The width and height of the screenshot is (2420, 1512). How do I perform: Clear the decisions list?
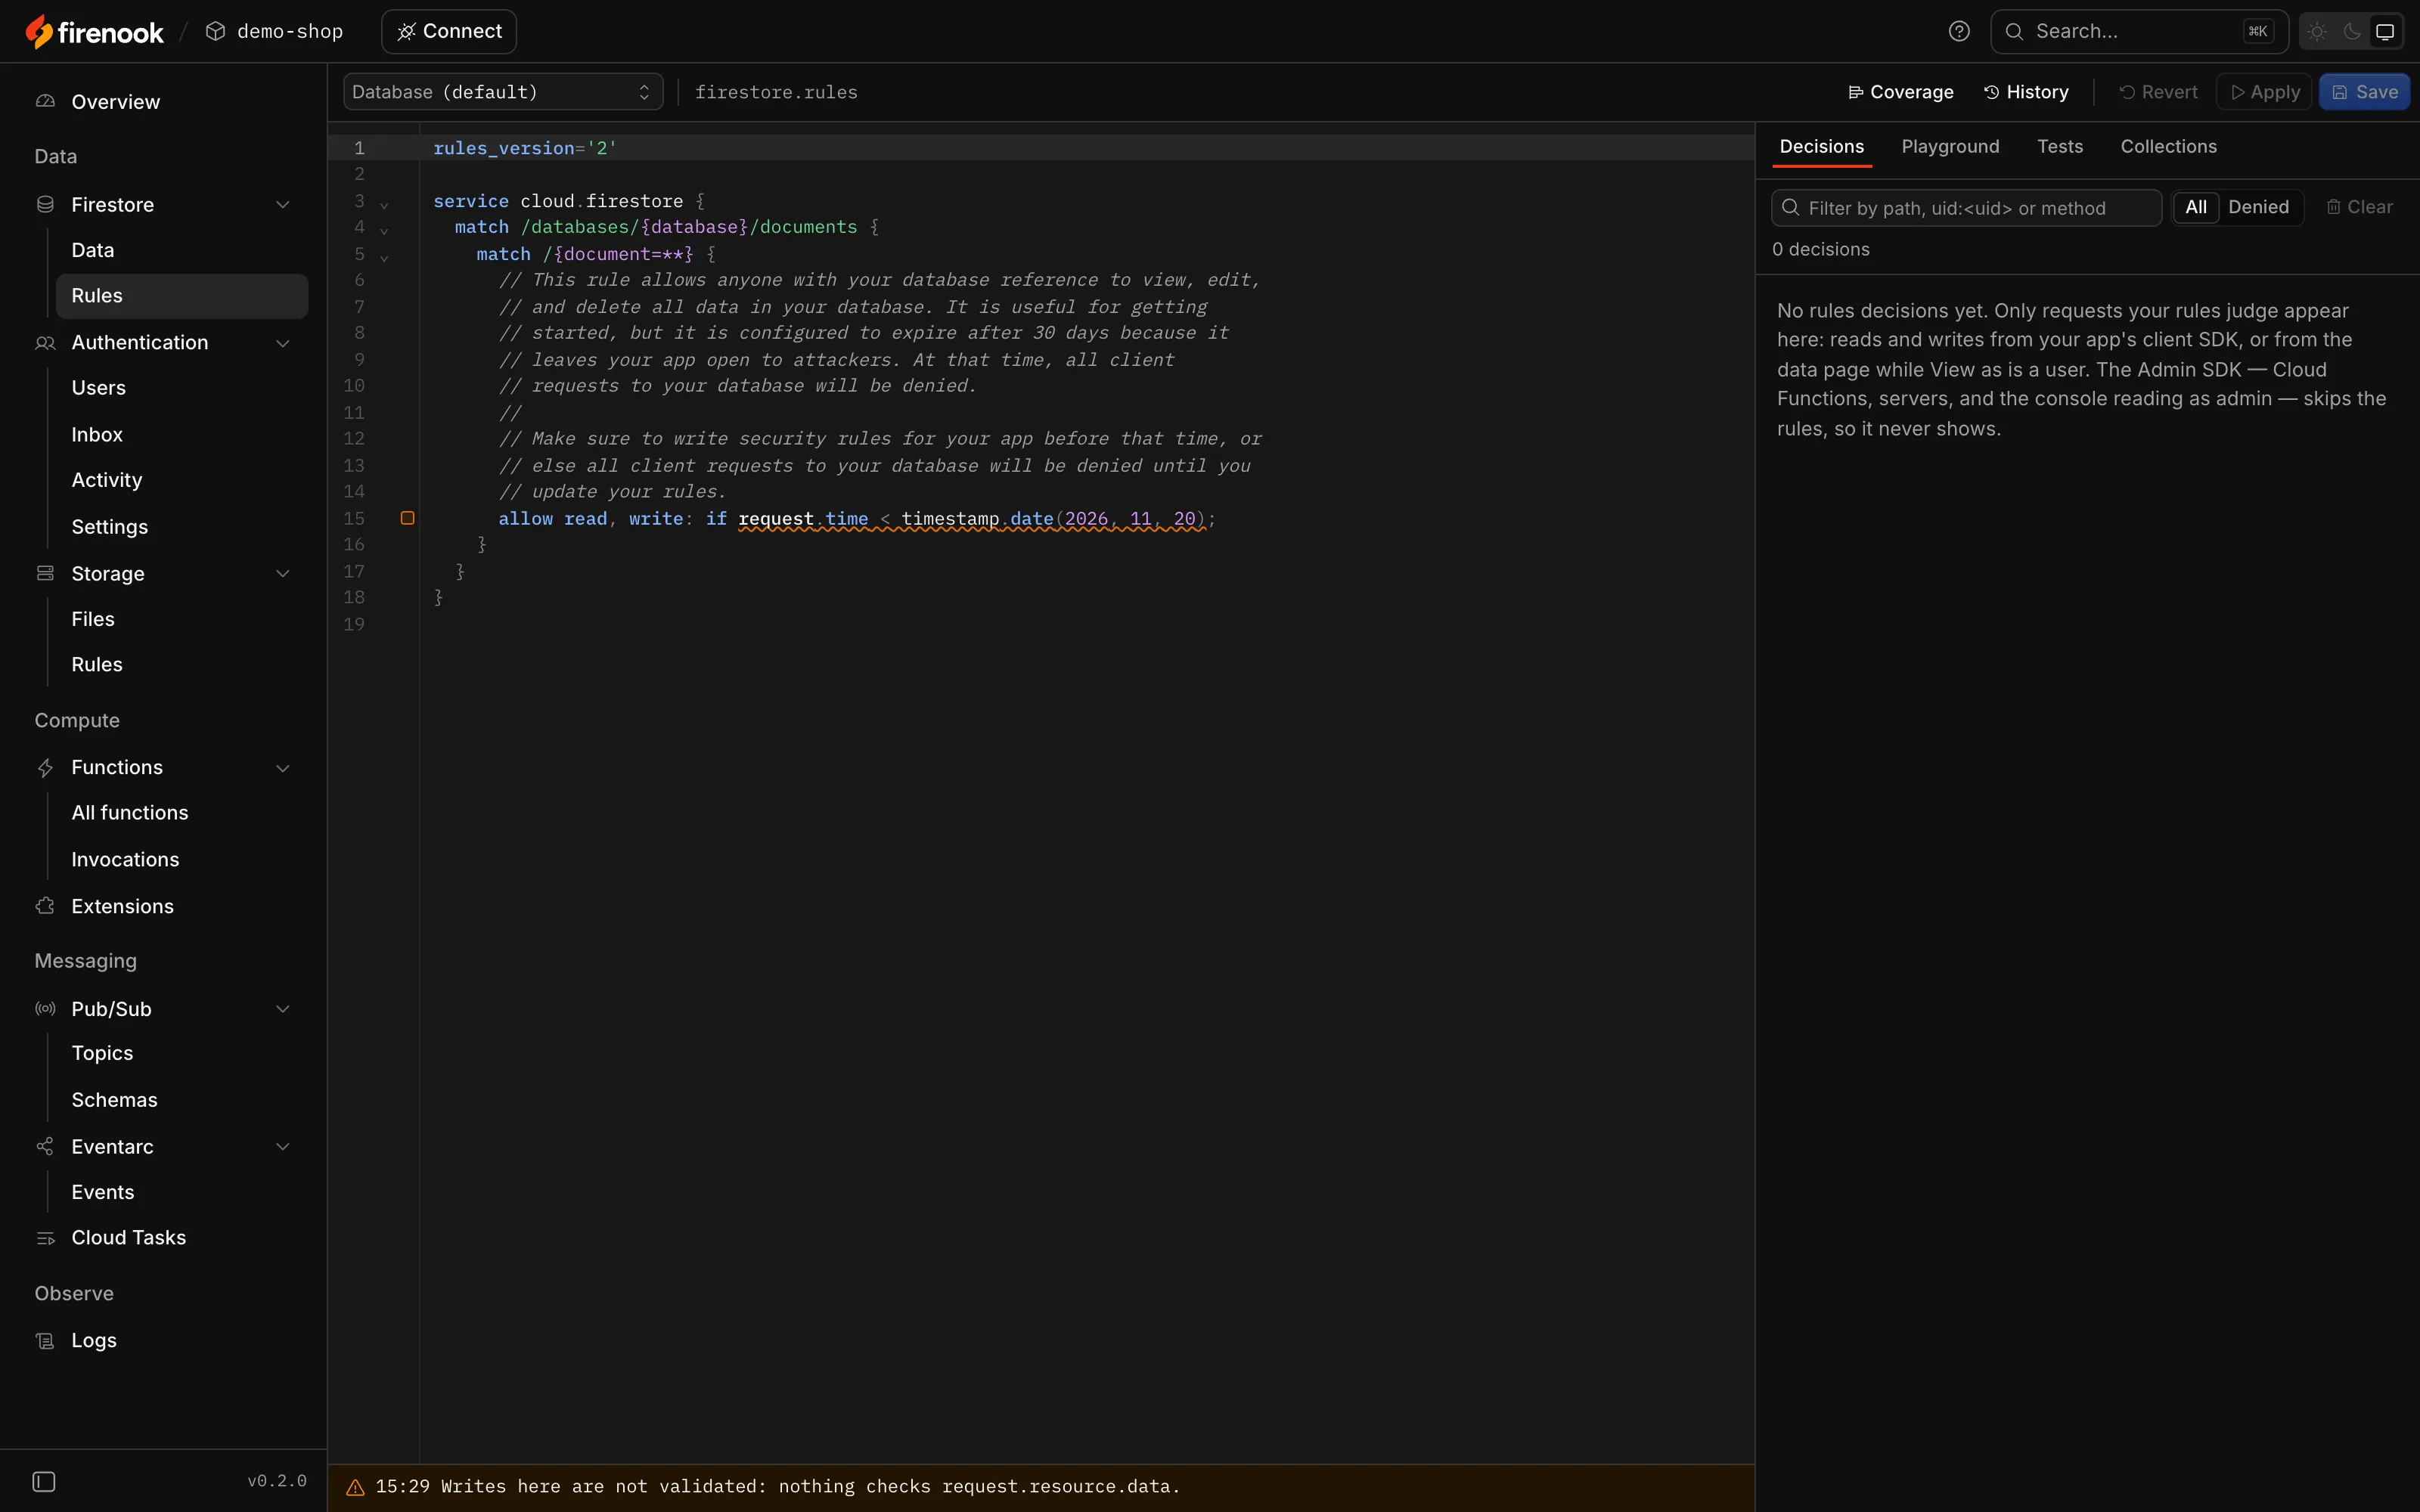click(2359, 207)
